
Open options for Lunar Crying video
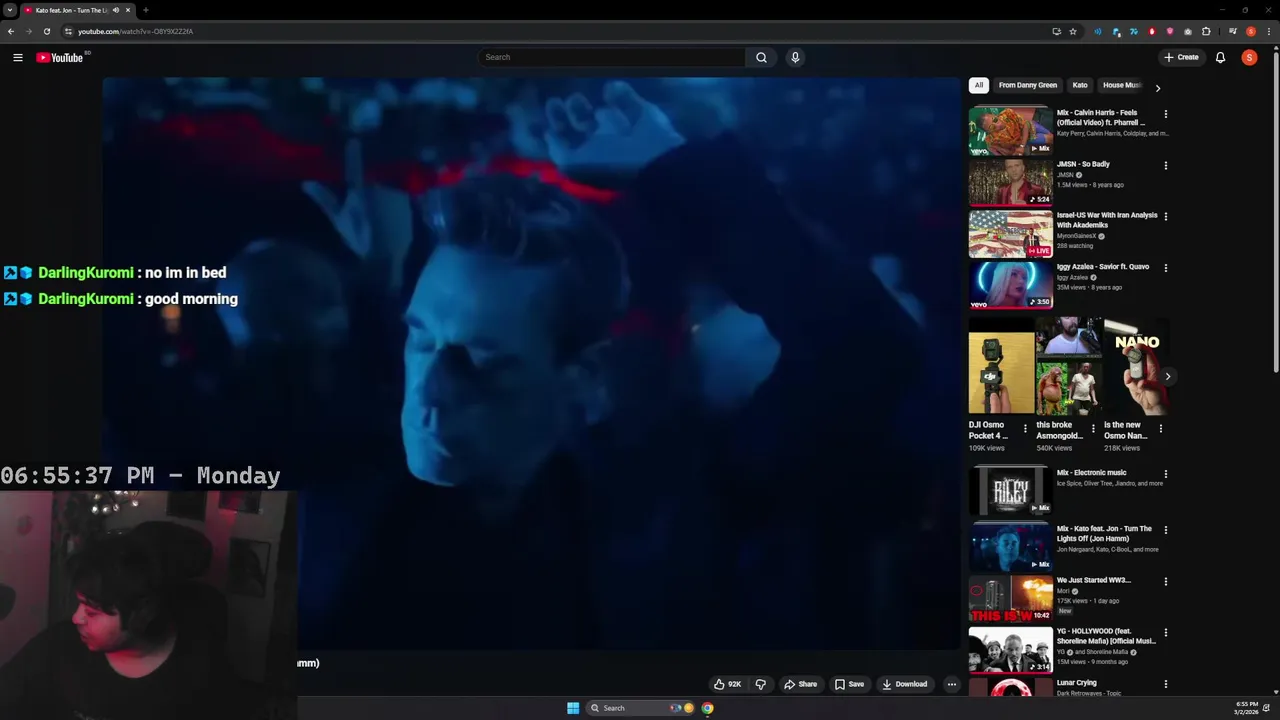point(1165,684)
